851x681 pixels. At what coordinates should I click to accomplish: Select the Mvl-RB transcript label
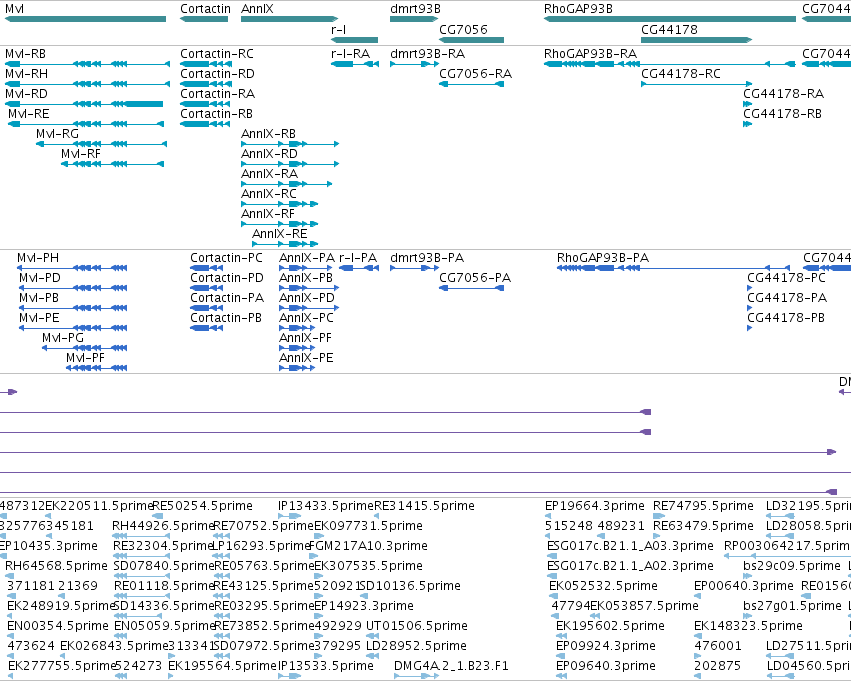[x=26, y=54]
